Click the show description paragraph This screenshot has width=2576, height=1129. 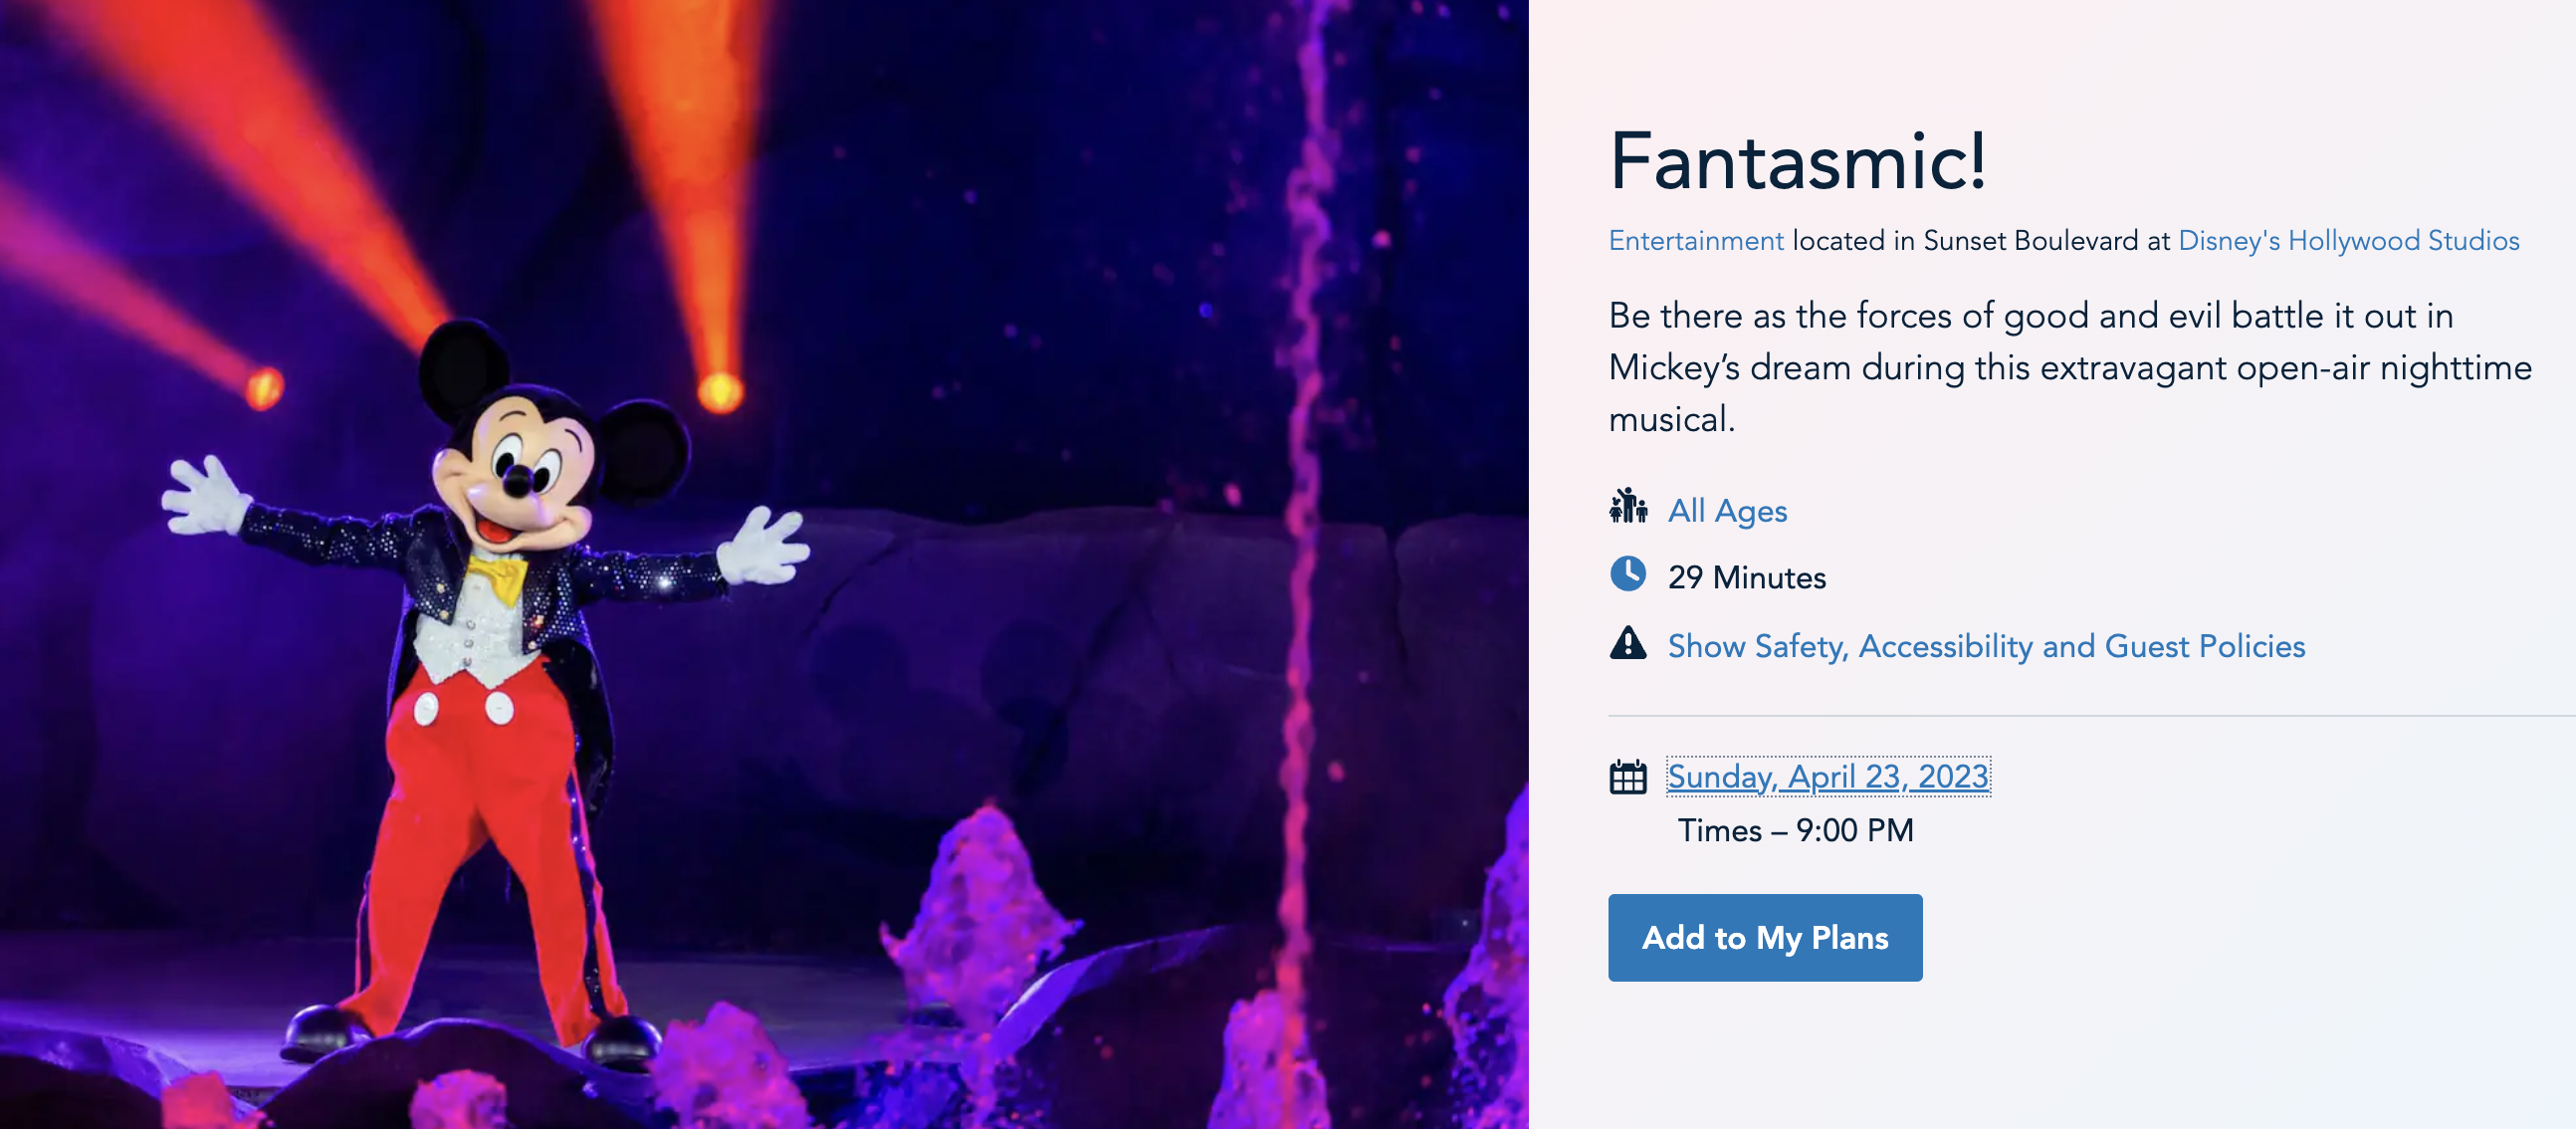[2070, 367]
